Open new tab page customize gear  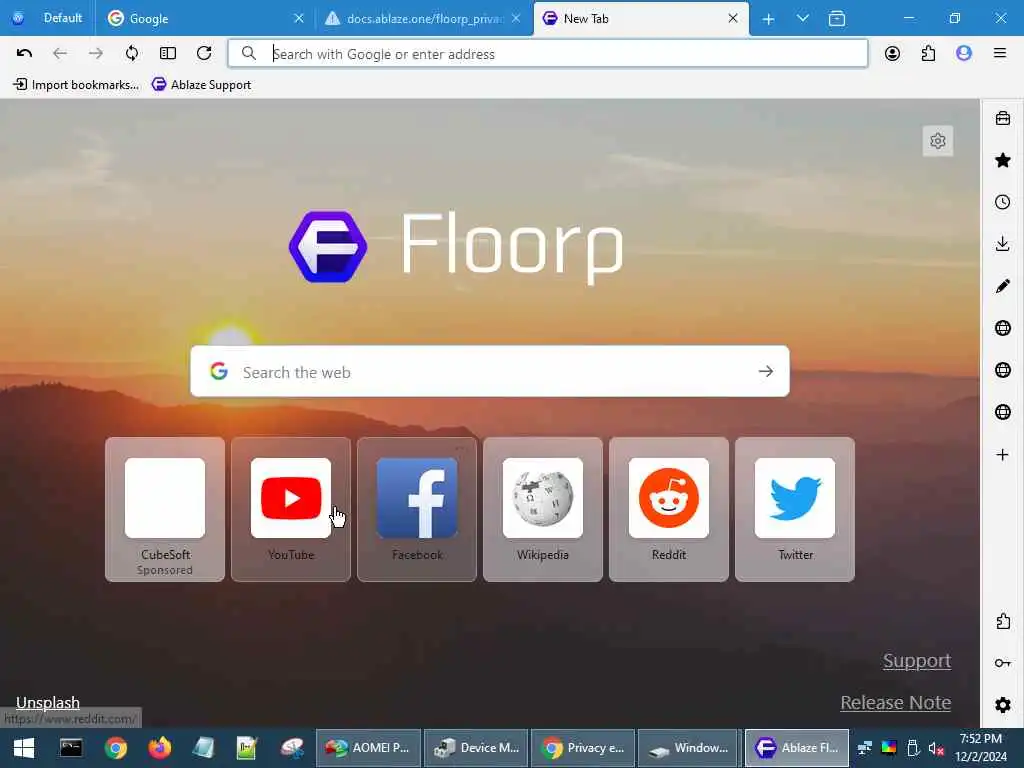tap(938, 141)
